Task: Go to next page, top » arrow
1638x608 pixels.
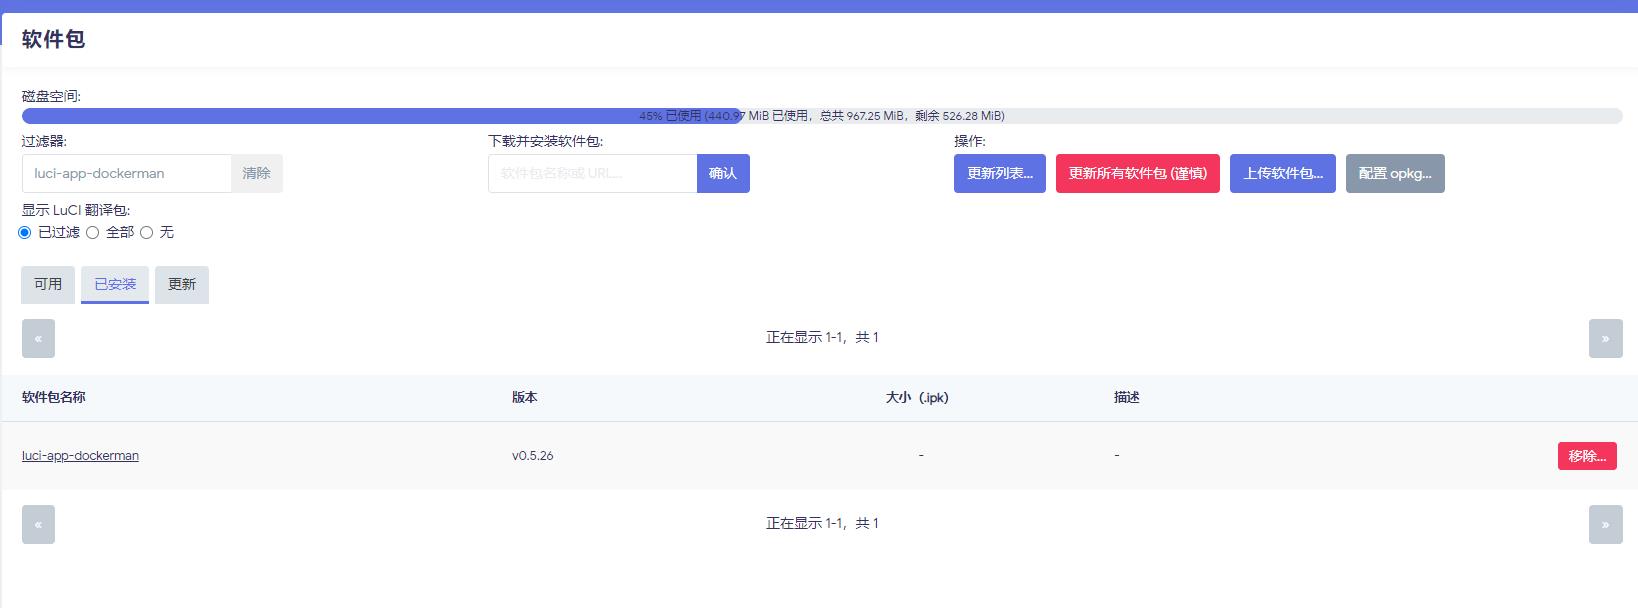Action: [1605, 339]
